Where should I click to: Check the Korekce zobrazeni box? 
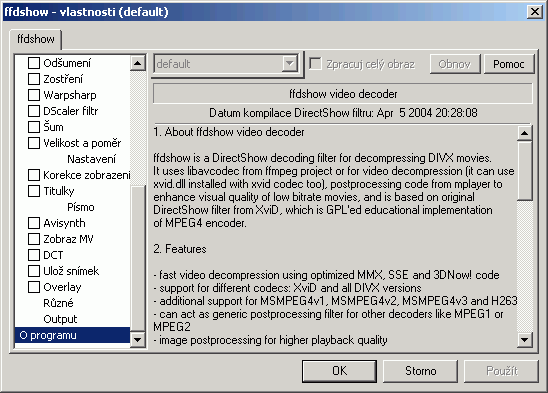point(34,175)
